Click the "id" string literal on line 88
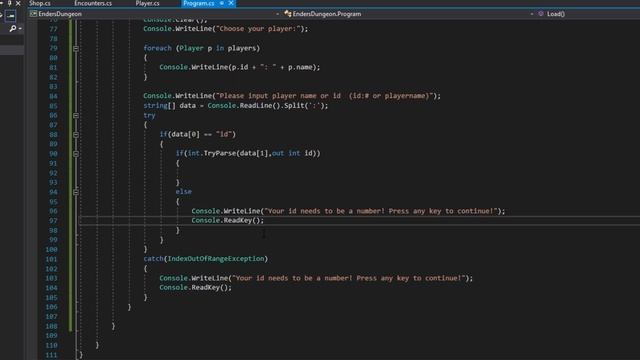 click(225, 134)
